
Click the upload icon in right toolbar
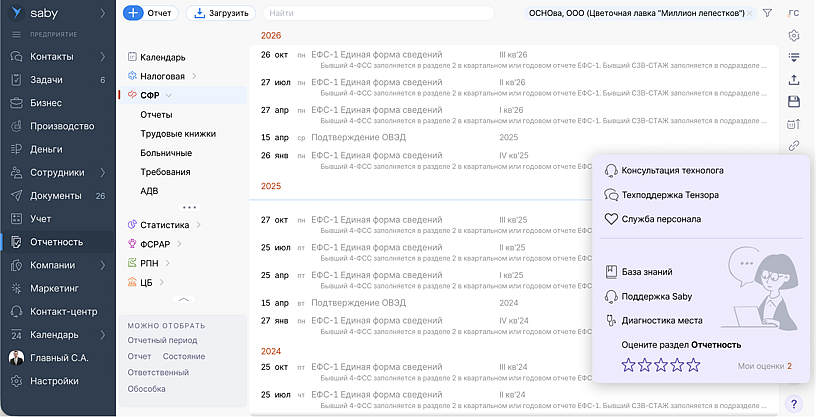coord(794,79)
